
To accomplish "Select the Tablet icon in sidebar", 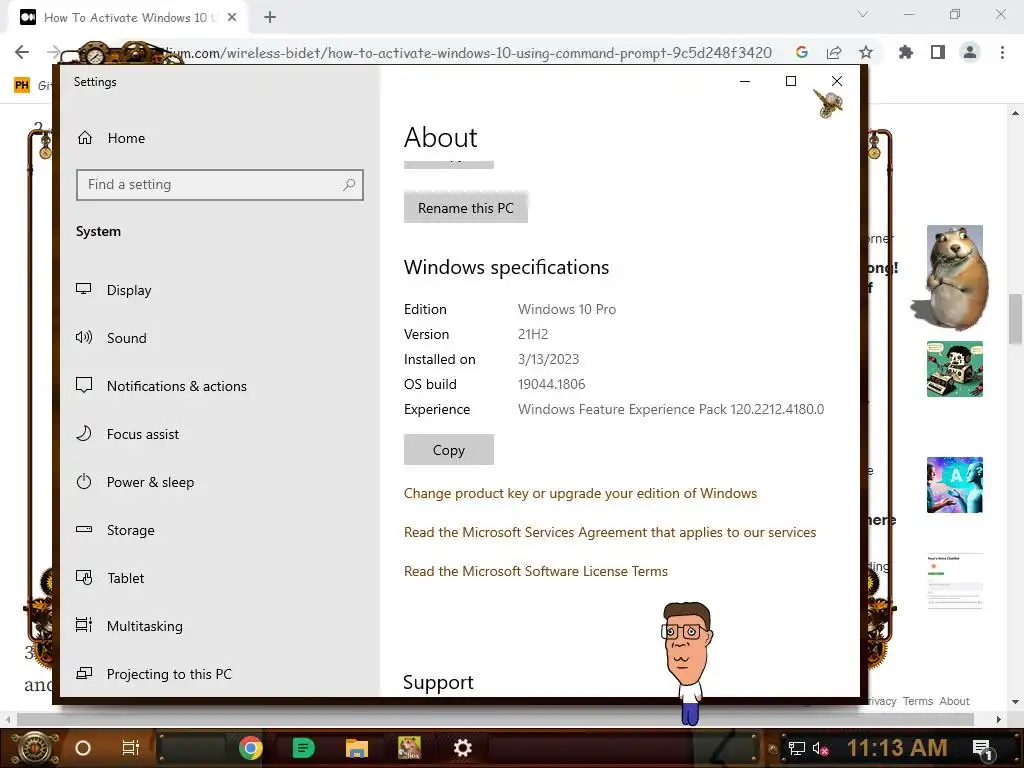I will [x=84, y=577].
